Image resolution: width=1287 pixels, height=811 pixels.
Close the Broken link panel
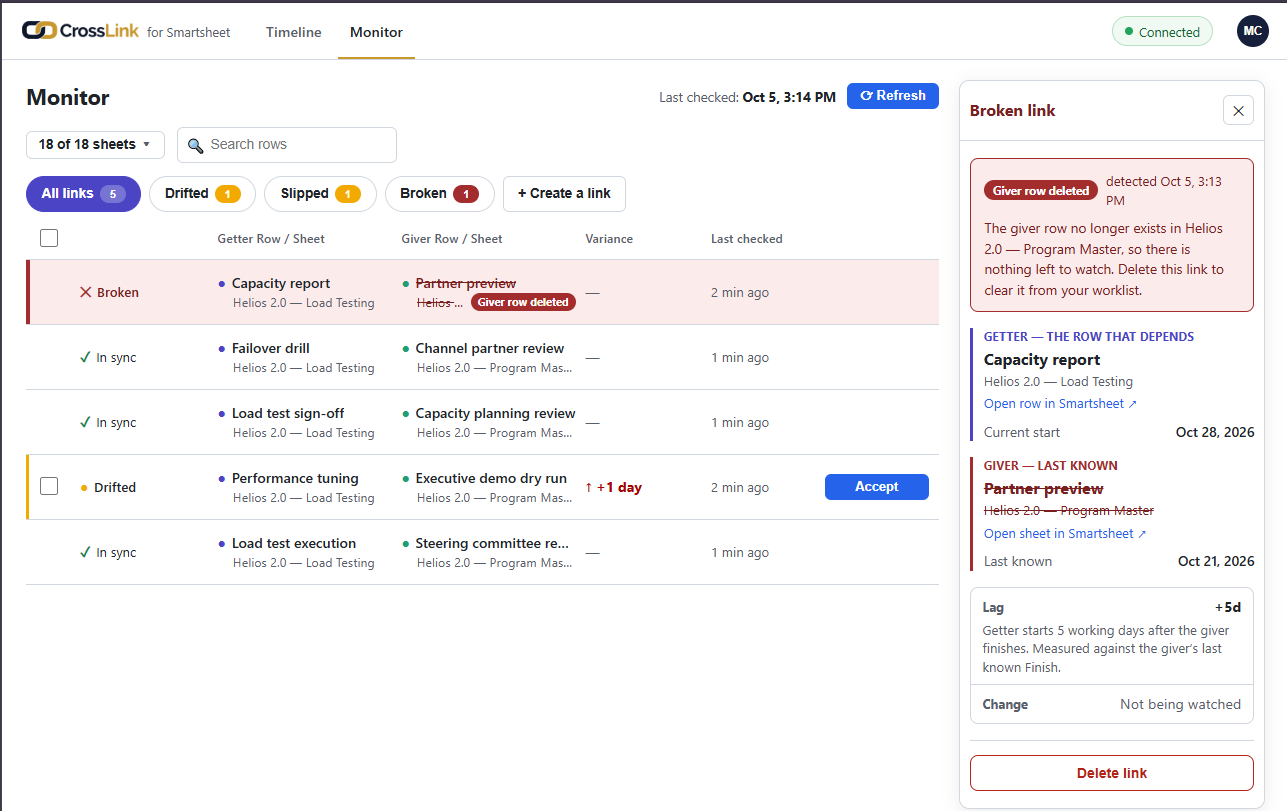point(1238,111)
